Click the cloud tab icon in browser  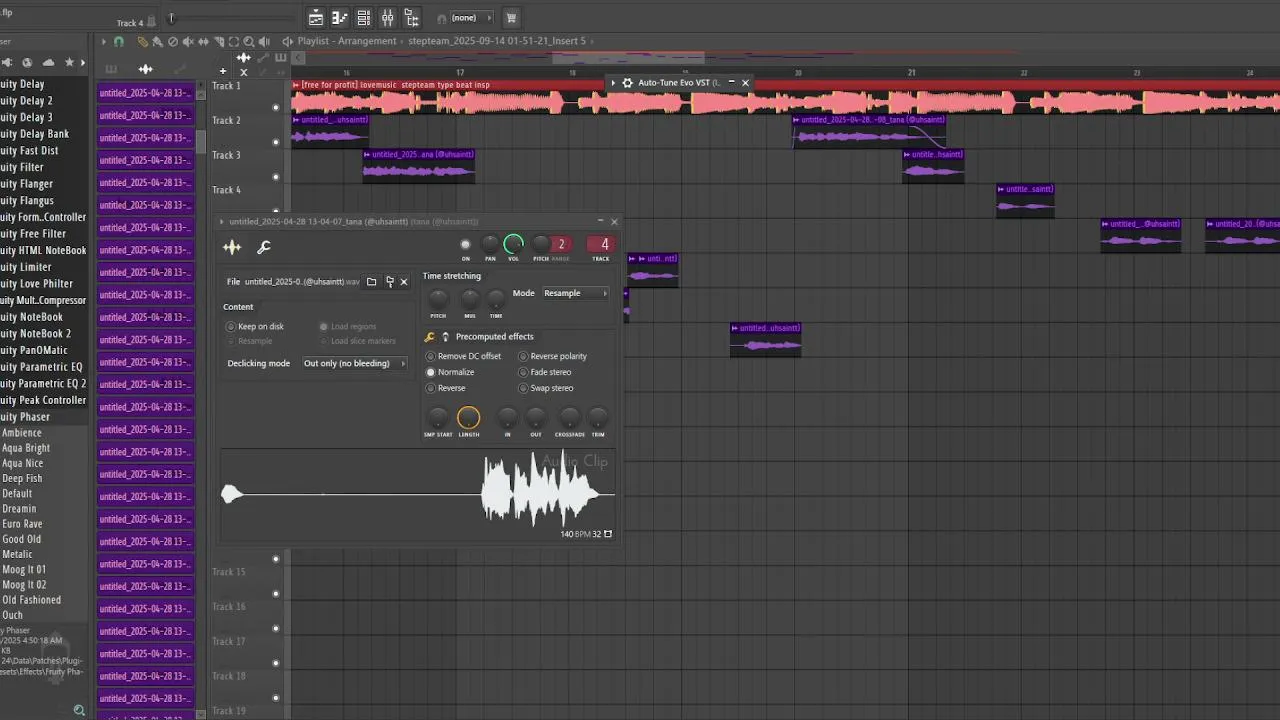(48, 62)
